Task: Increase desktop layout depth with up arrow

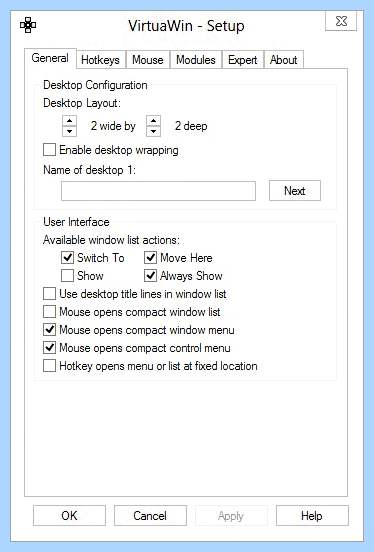Action: (x=154, y=121)
